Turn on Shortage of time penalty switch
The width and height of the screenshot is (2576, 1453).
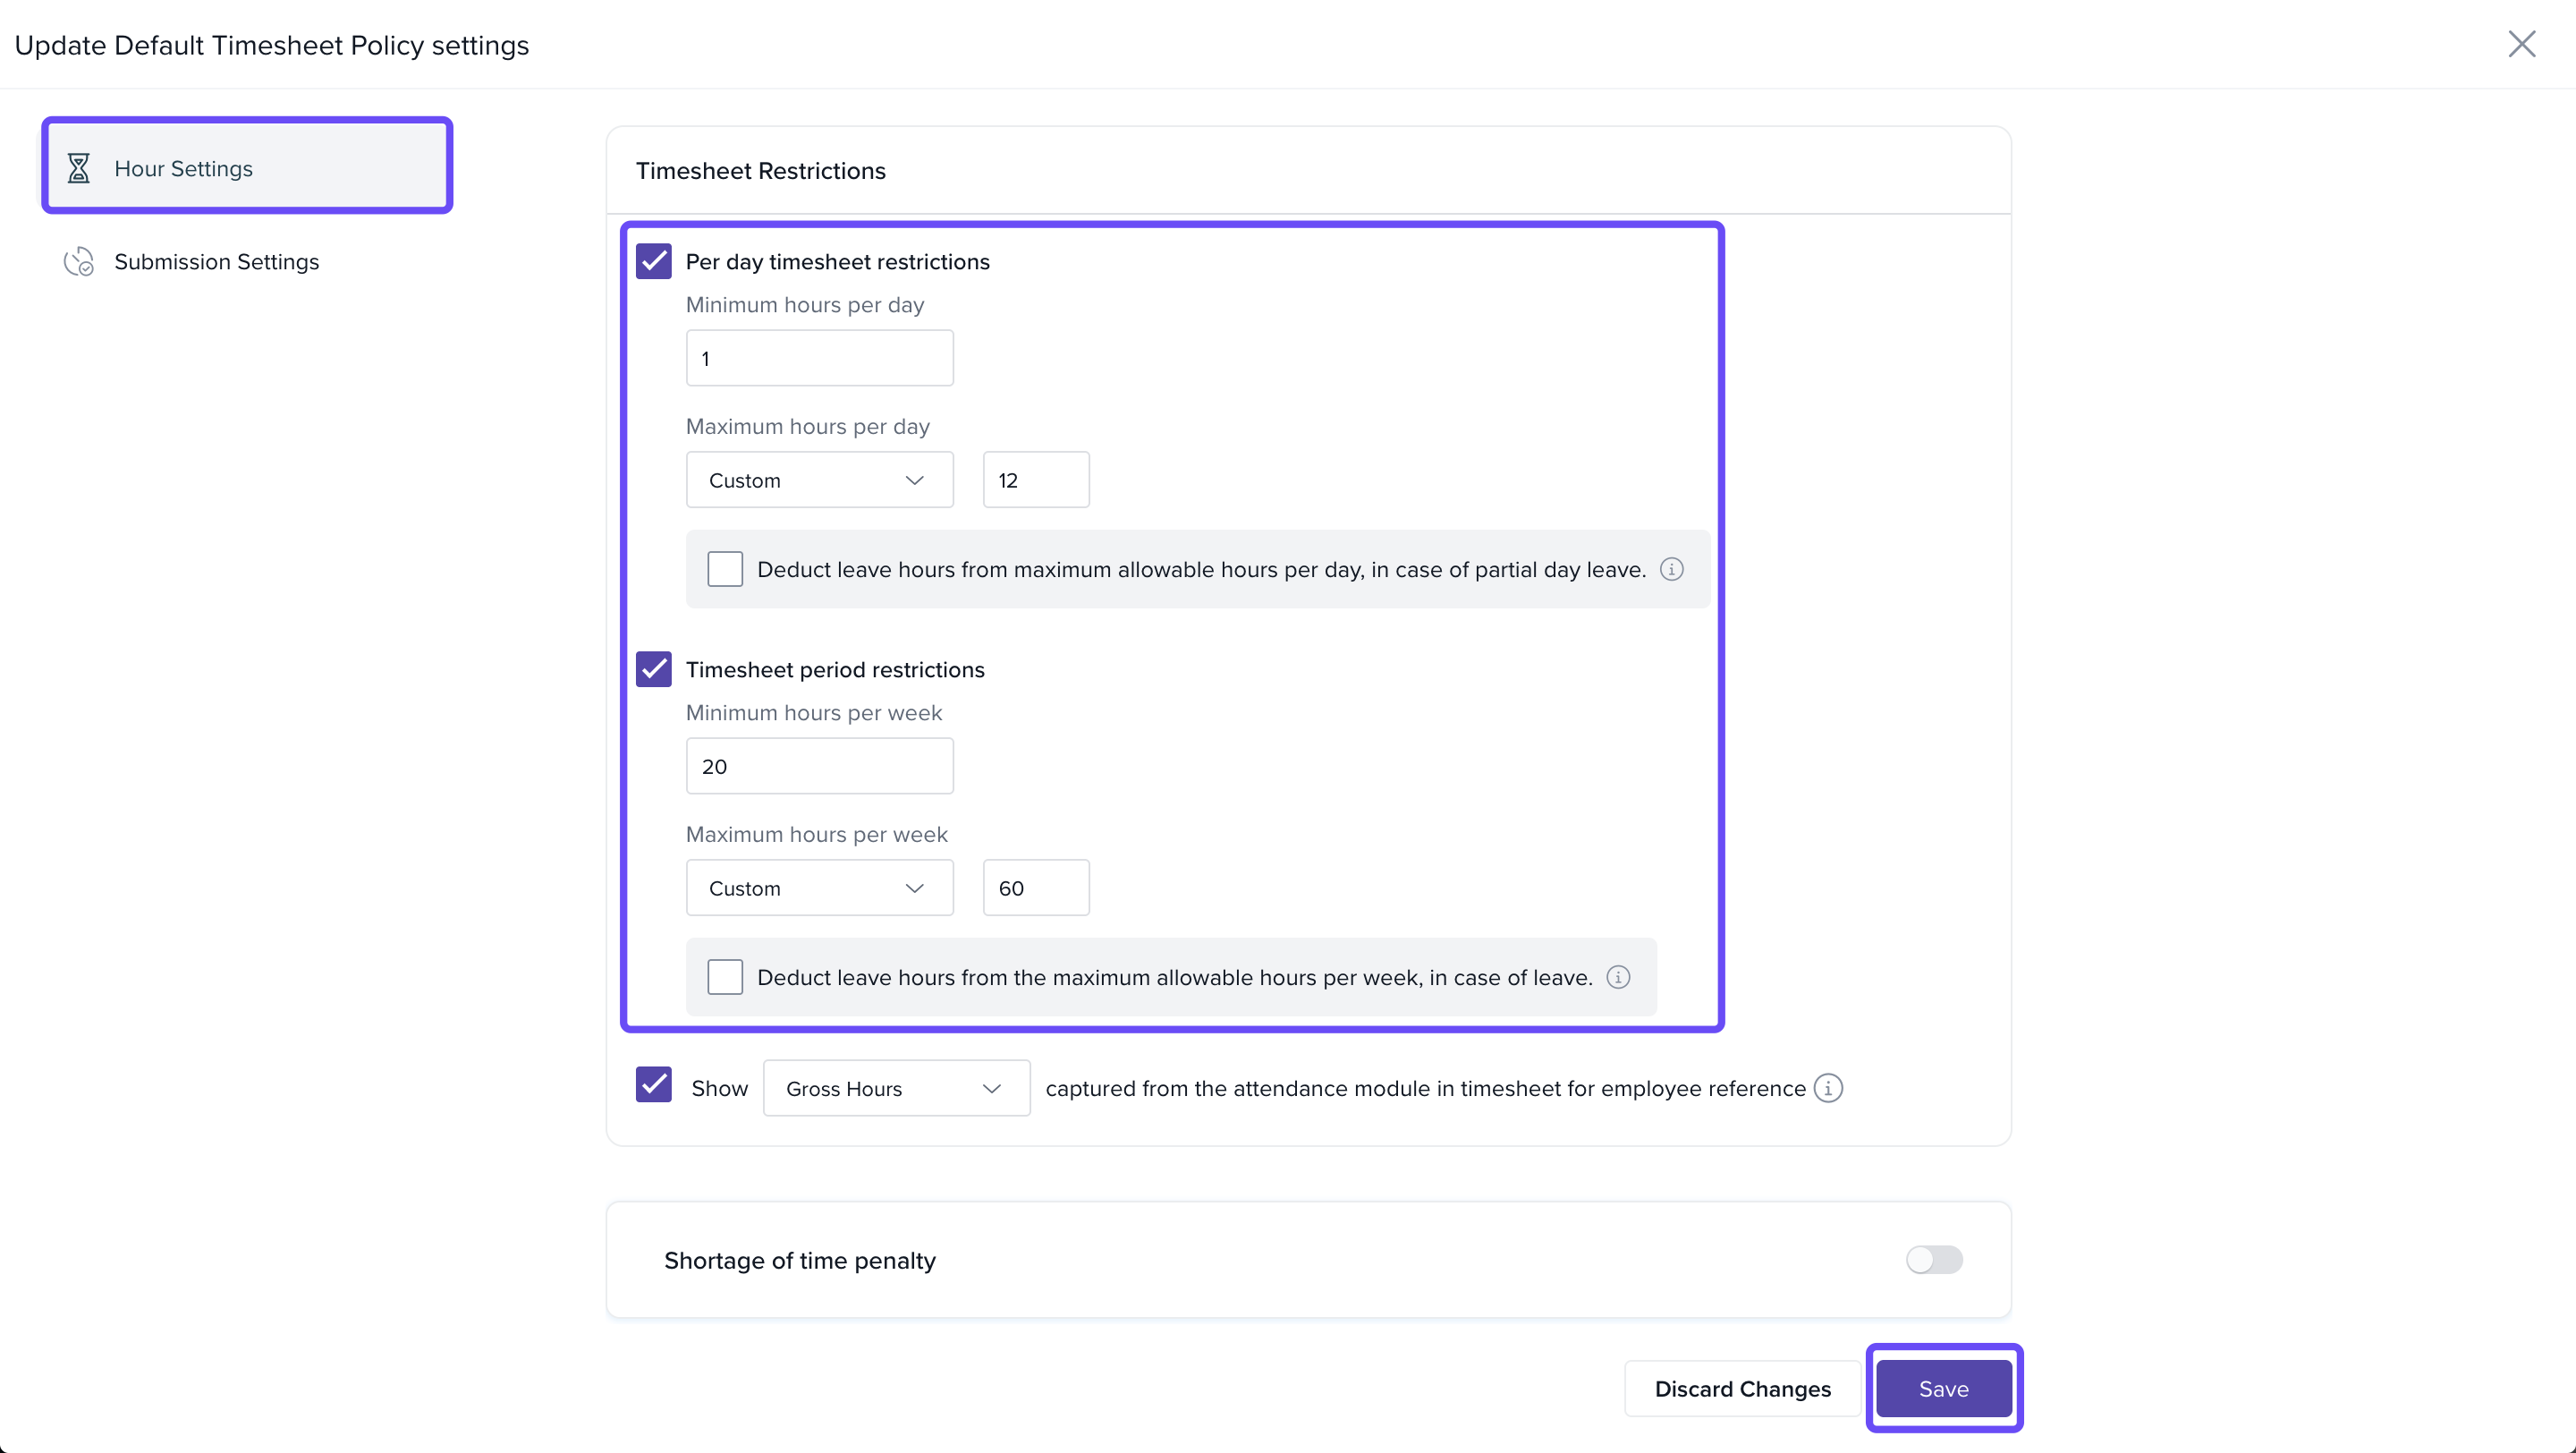click(1933, 1260)
